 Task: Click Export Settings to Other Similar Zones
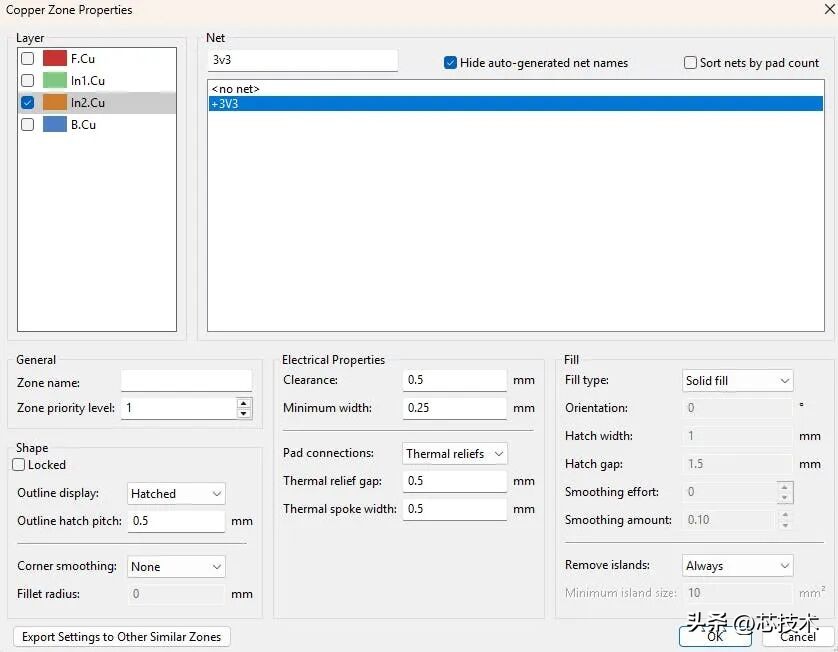click(121, 637)
